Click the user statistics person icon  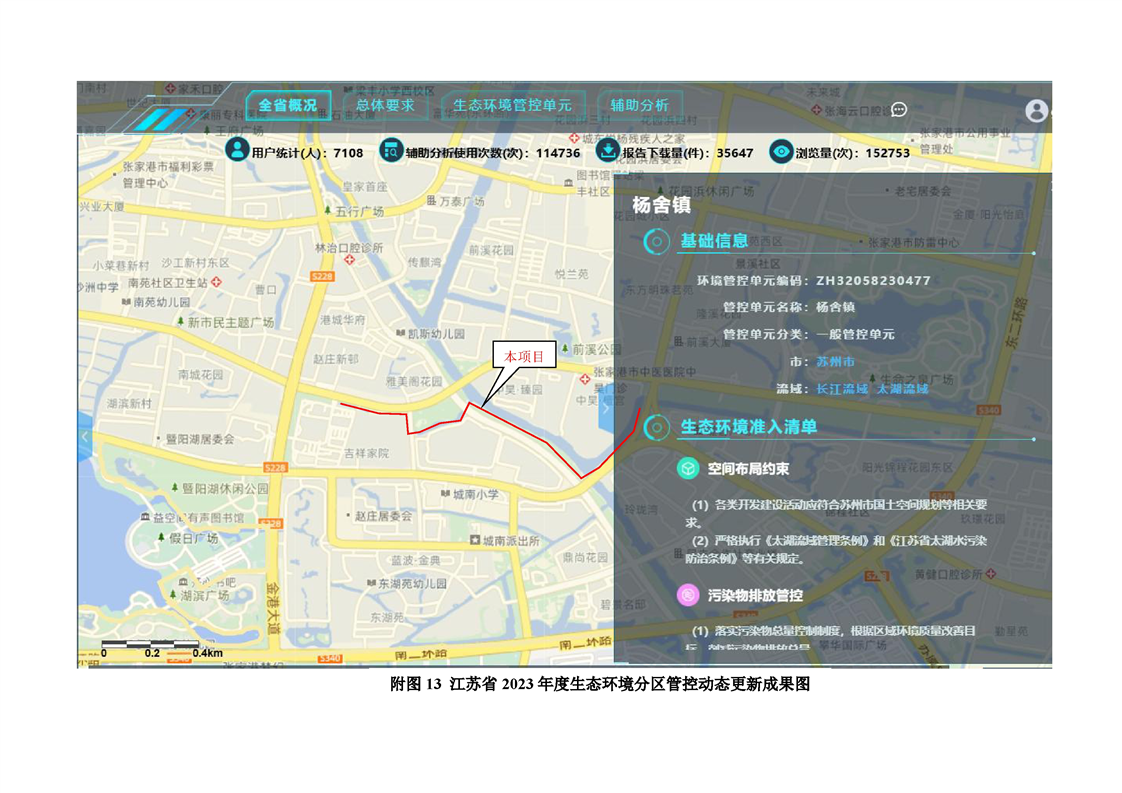tap(237, 151)
